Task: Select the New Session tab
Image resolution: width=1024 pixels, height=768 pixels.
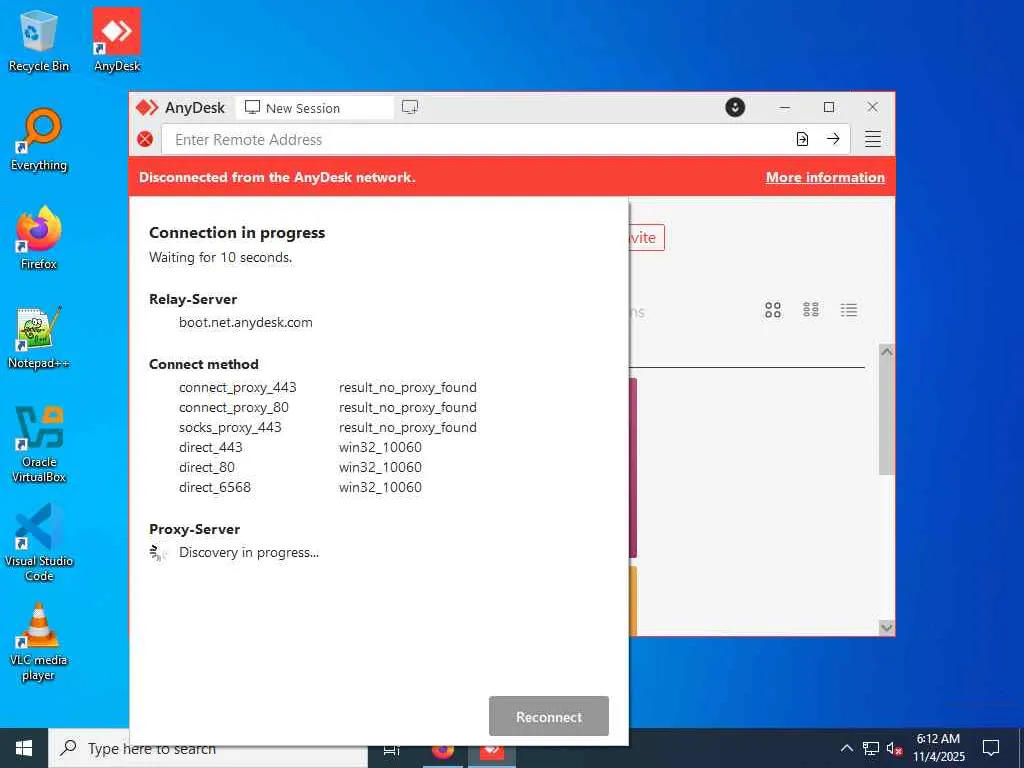Action: [315, 108]
